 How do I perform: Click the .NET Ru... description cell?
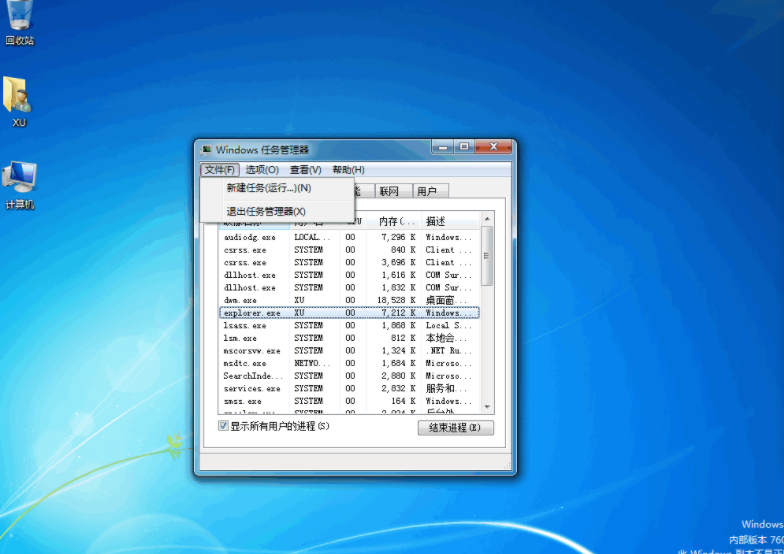[448, 350]
